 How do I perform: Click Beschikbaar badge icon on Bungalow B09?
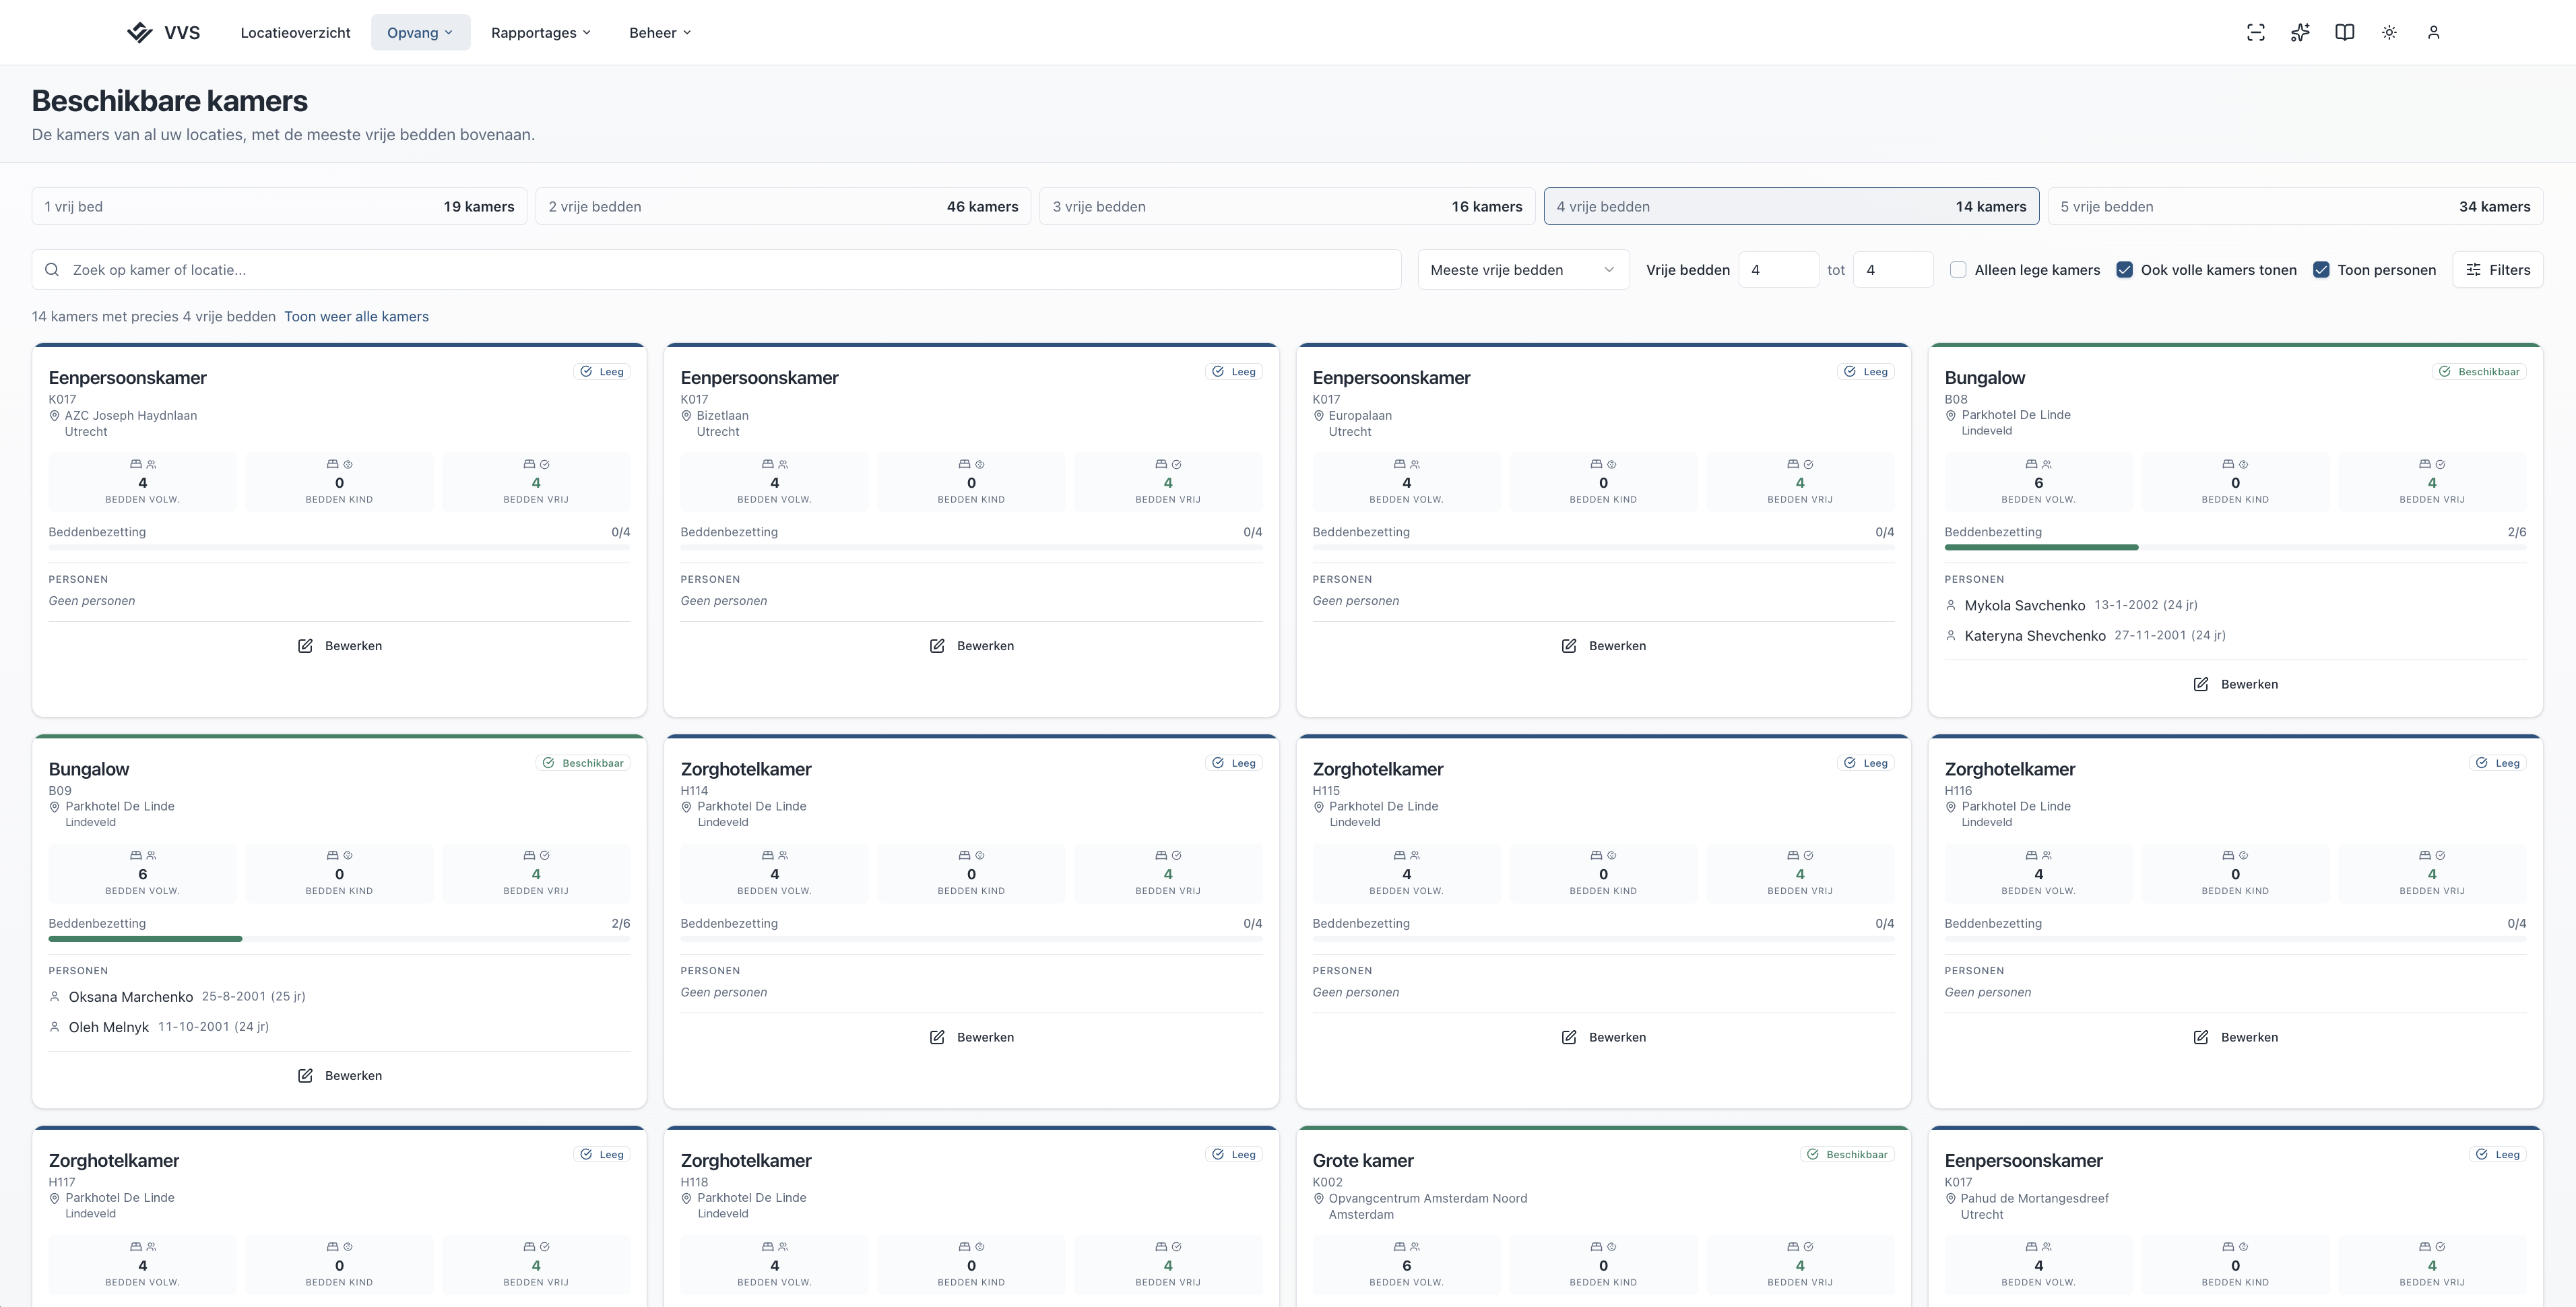pos(548,763)
